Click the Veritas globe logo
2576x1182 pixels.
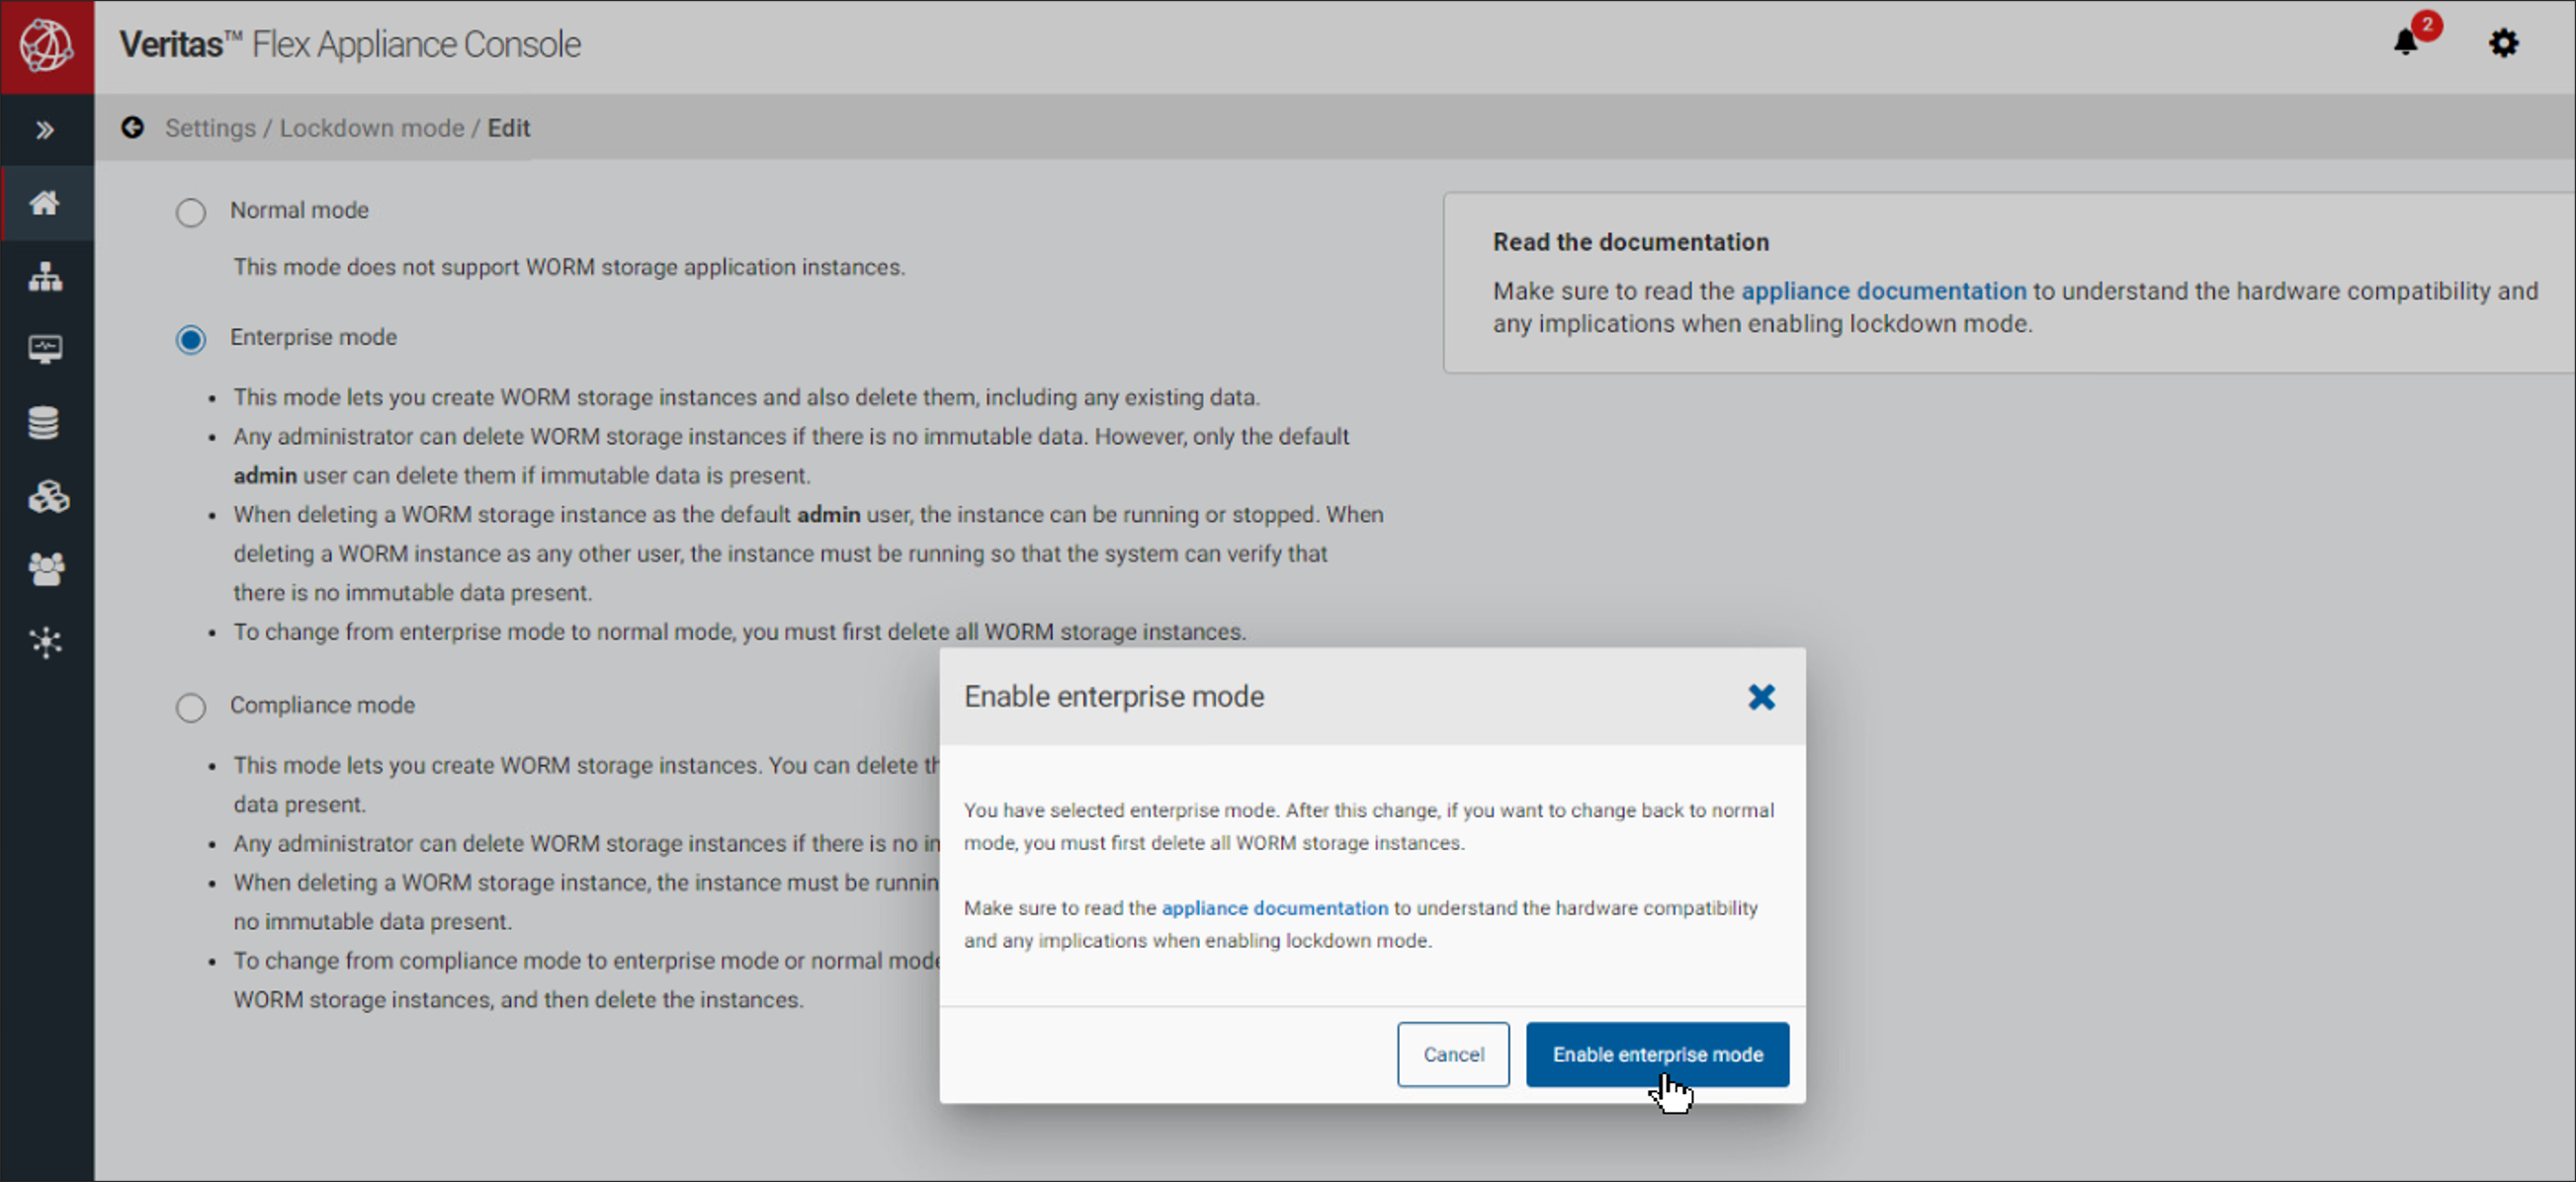coord(47,46)
